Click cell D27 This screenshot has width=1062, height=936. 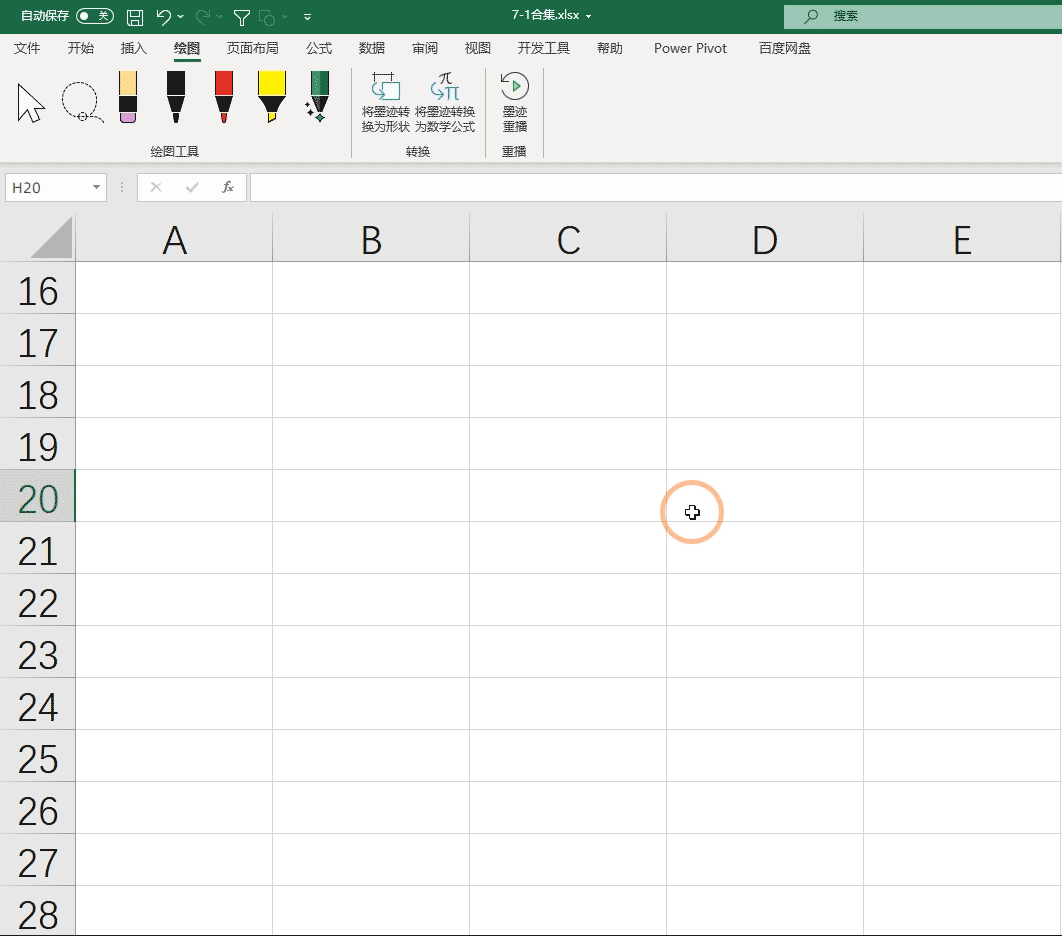(x=765, y=860)
